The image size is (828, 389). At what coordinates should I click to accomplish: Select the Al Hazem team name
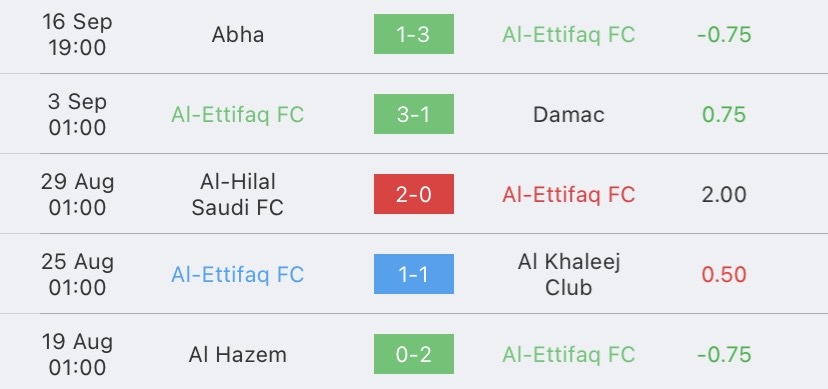[x=238, y=355]
